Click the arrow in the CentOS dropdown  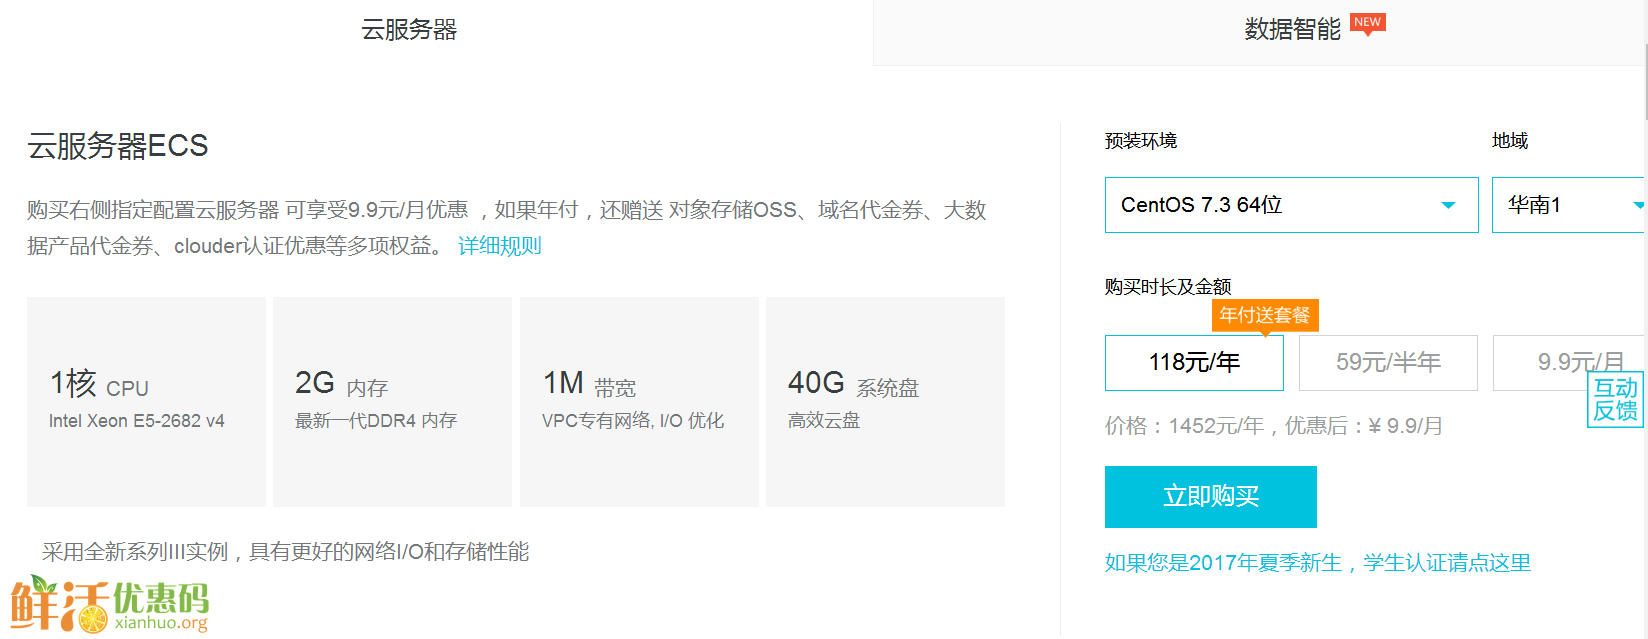click(1448, 205)
